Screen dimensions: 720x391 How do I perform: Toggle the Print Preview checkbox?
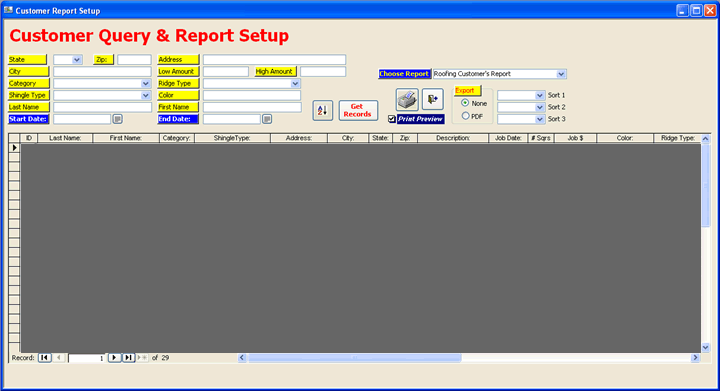[392, 119]
